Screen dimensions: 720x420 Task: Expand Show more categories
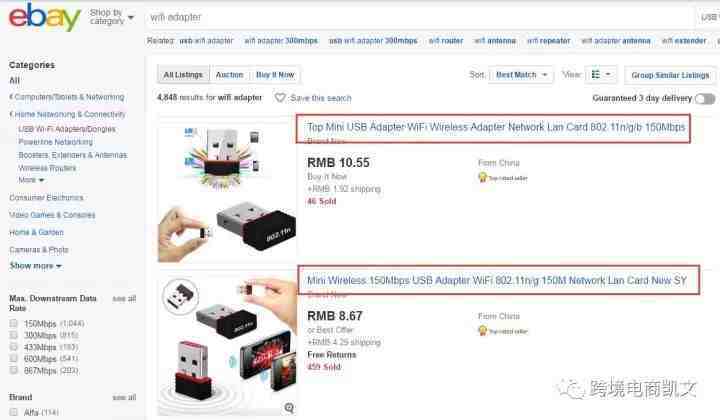coord(35,266)
